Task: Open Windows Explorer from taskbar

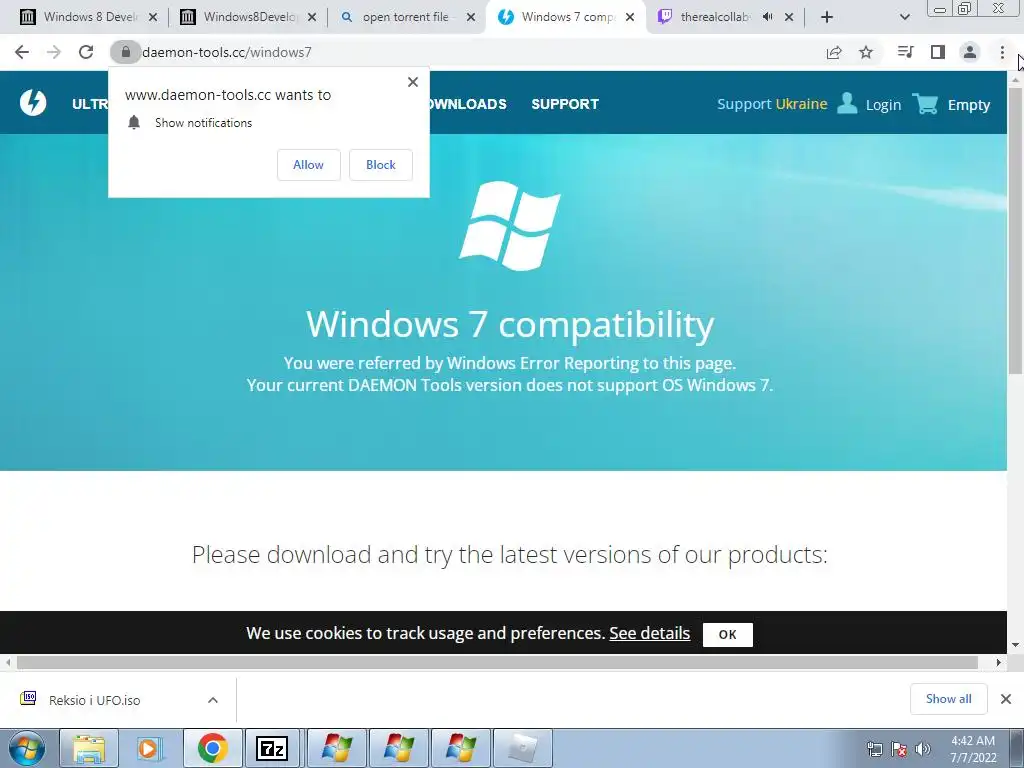Action: [x=89, y=748]
